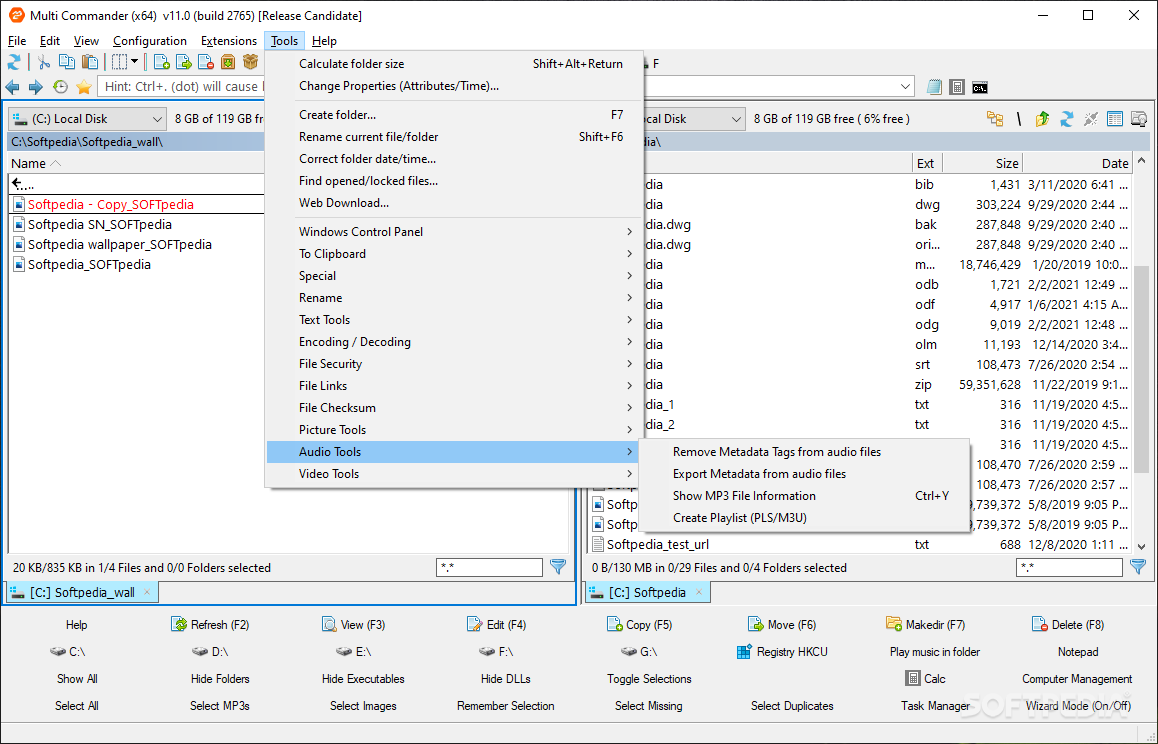Select Create Playlist (PLS/M3U)

804,517
